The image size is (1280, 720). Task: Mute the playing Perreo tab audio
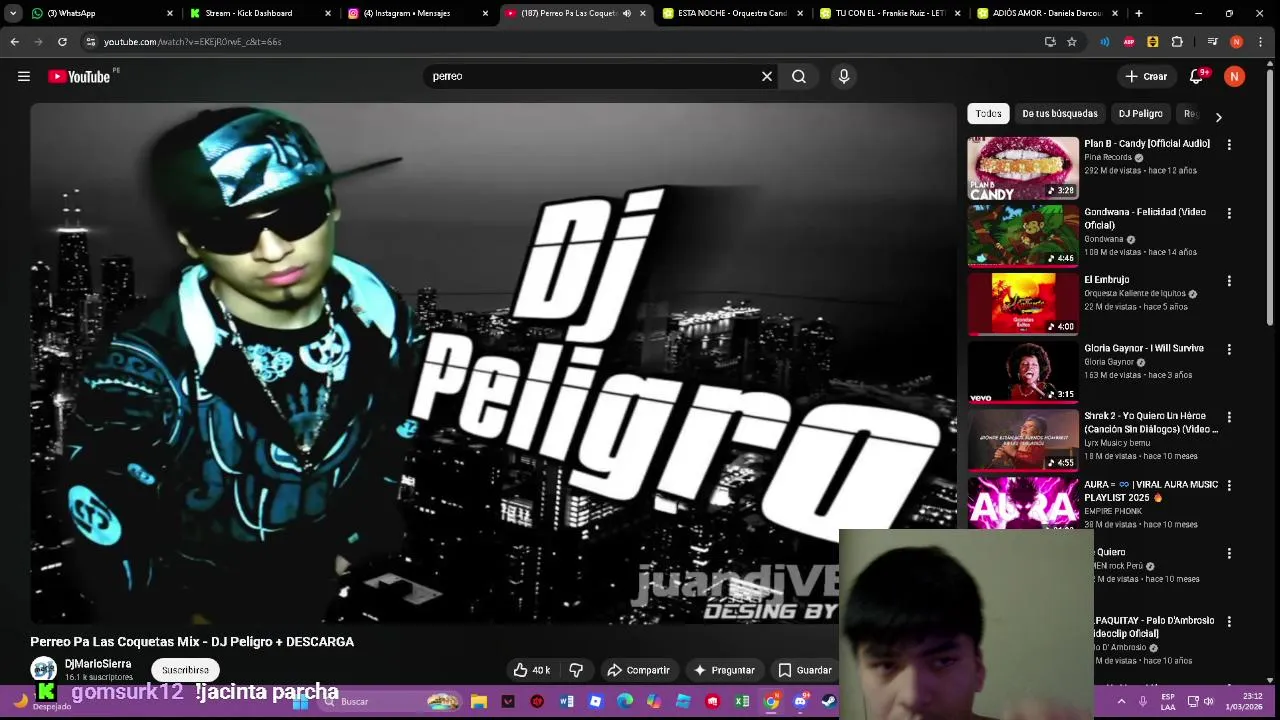coord(627,13)
